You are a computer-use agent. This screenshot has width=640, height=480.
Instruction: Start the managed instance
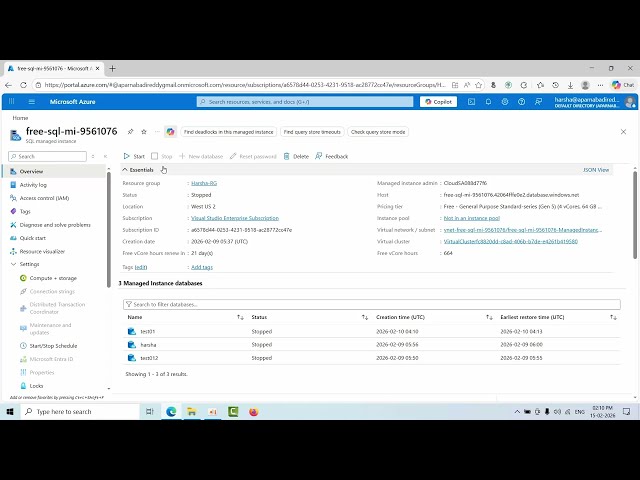pos(134,156)
